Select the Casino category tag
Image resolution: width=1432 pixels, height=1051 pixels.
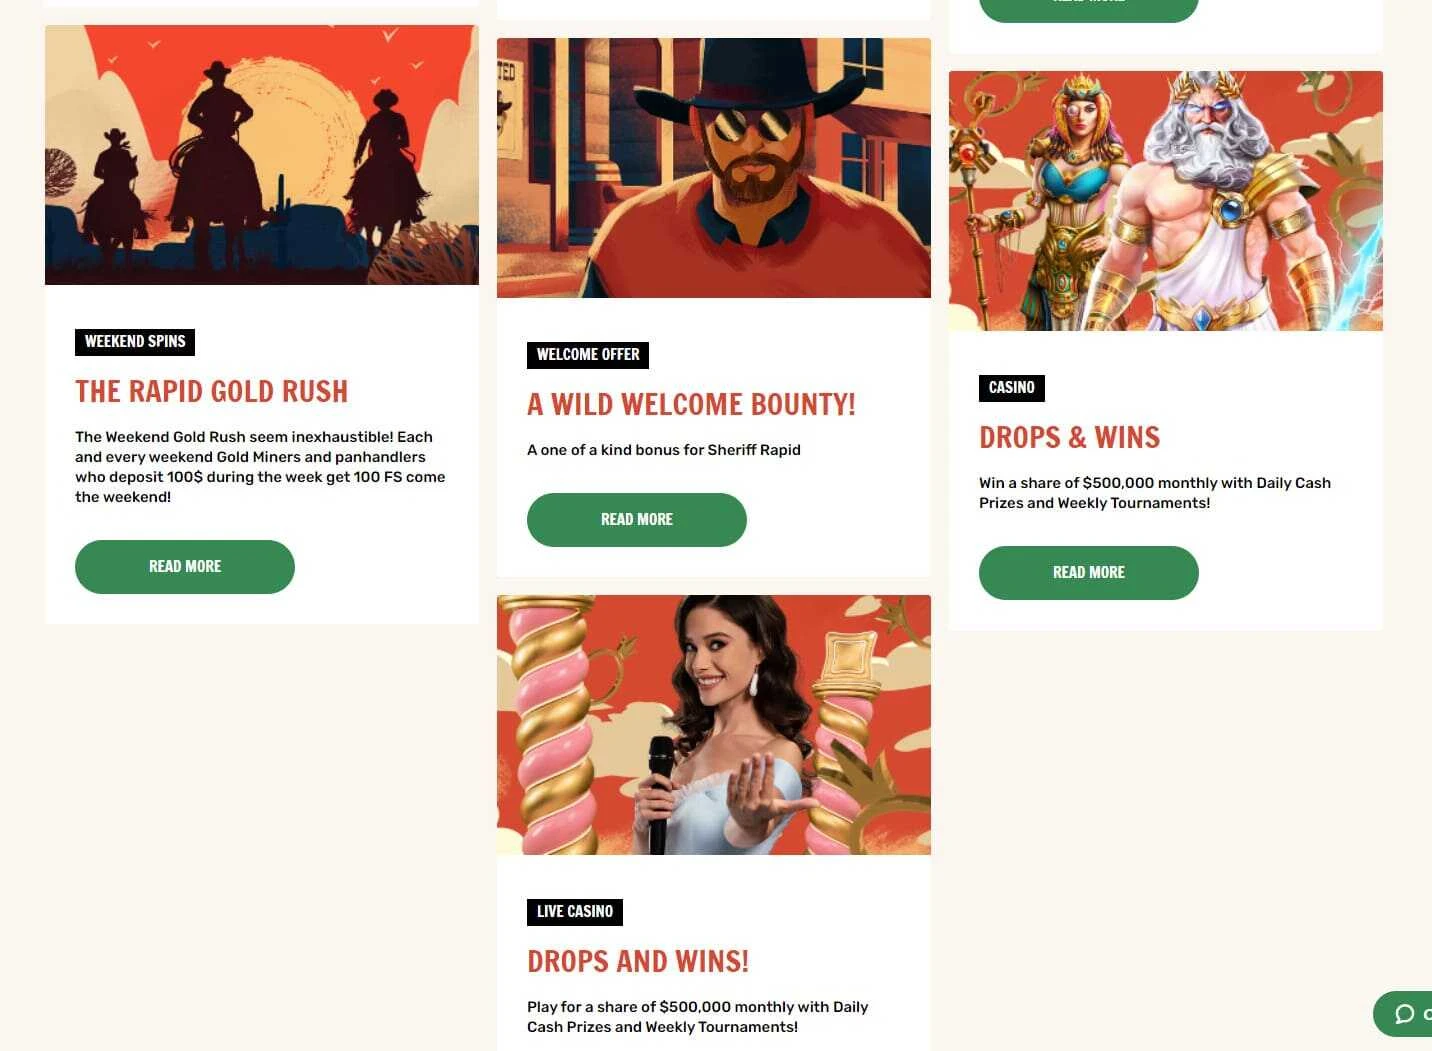click(1012, 388)
